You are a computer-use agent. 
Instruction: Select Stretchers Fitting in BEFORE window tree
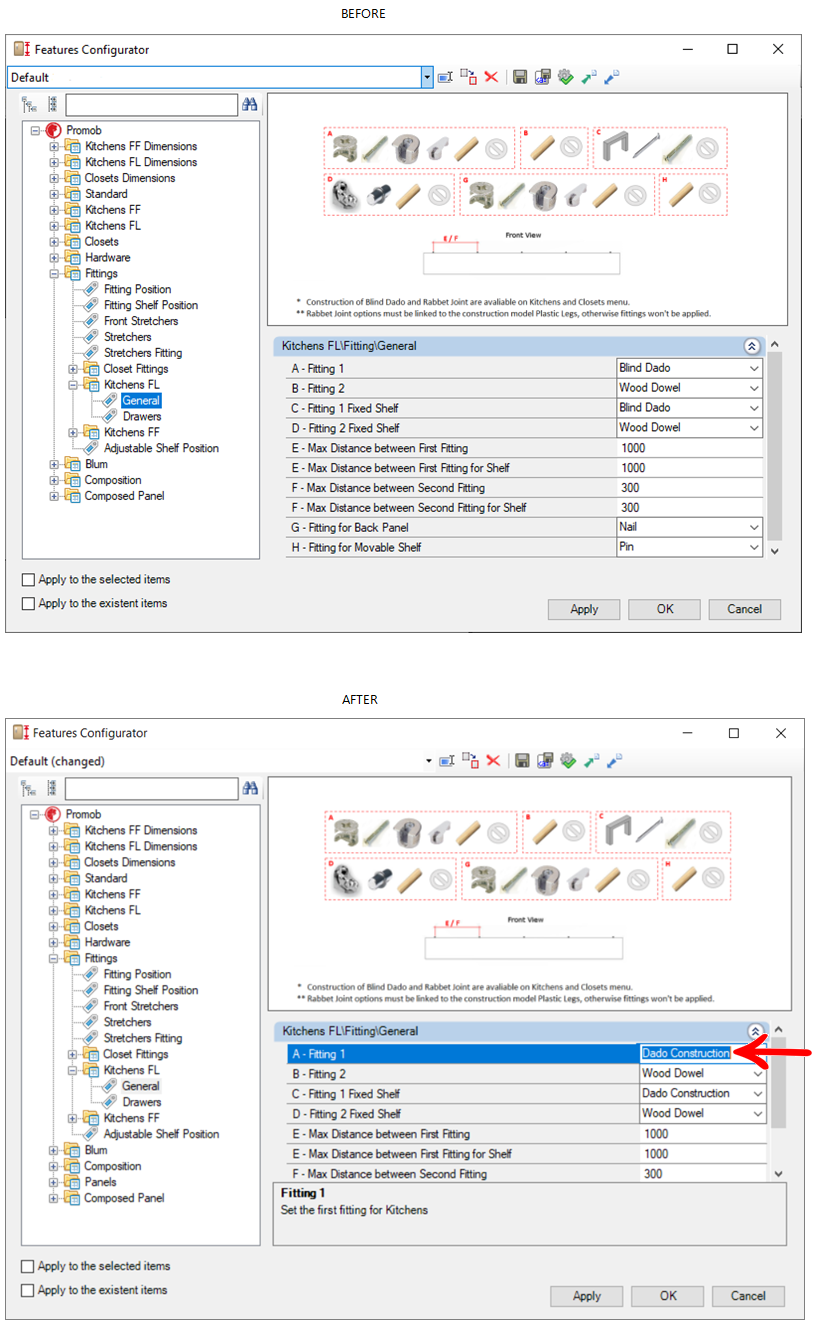tap(143, 353)
